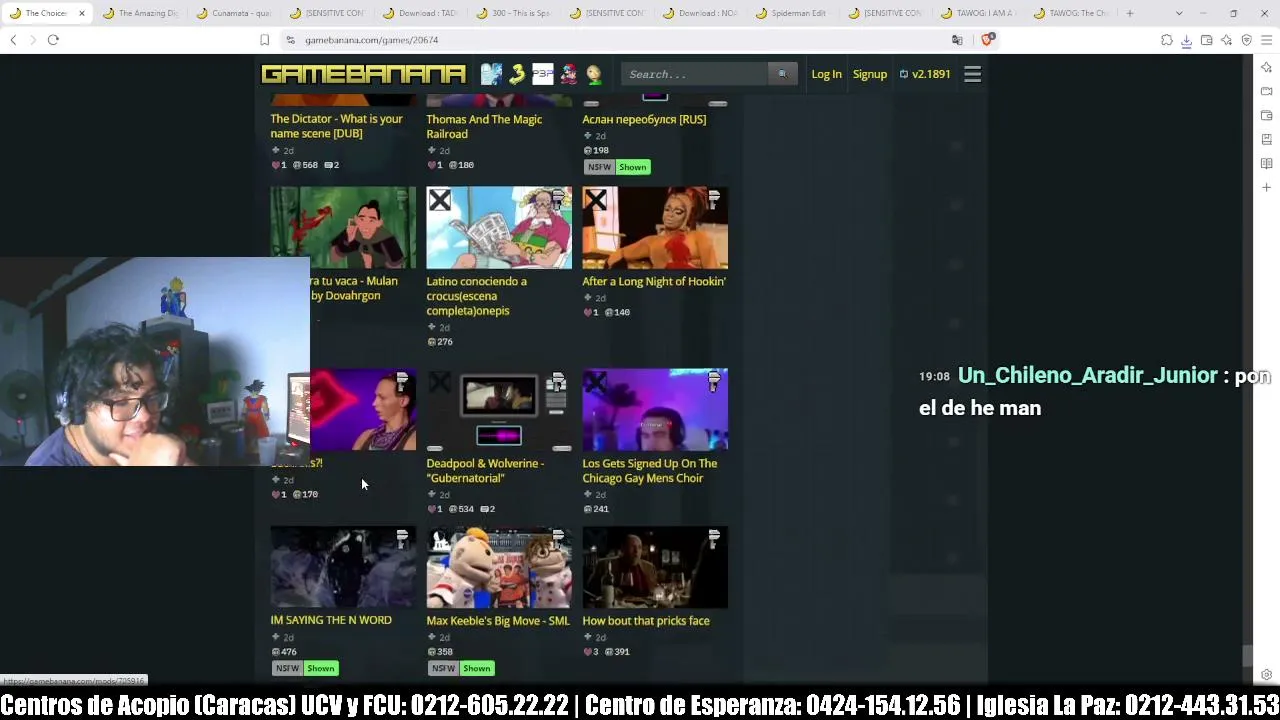Open the Mulan thumbnail image
The width and height of the screenshot is (1280, 720).
[x=343, y=227]
